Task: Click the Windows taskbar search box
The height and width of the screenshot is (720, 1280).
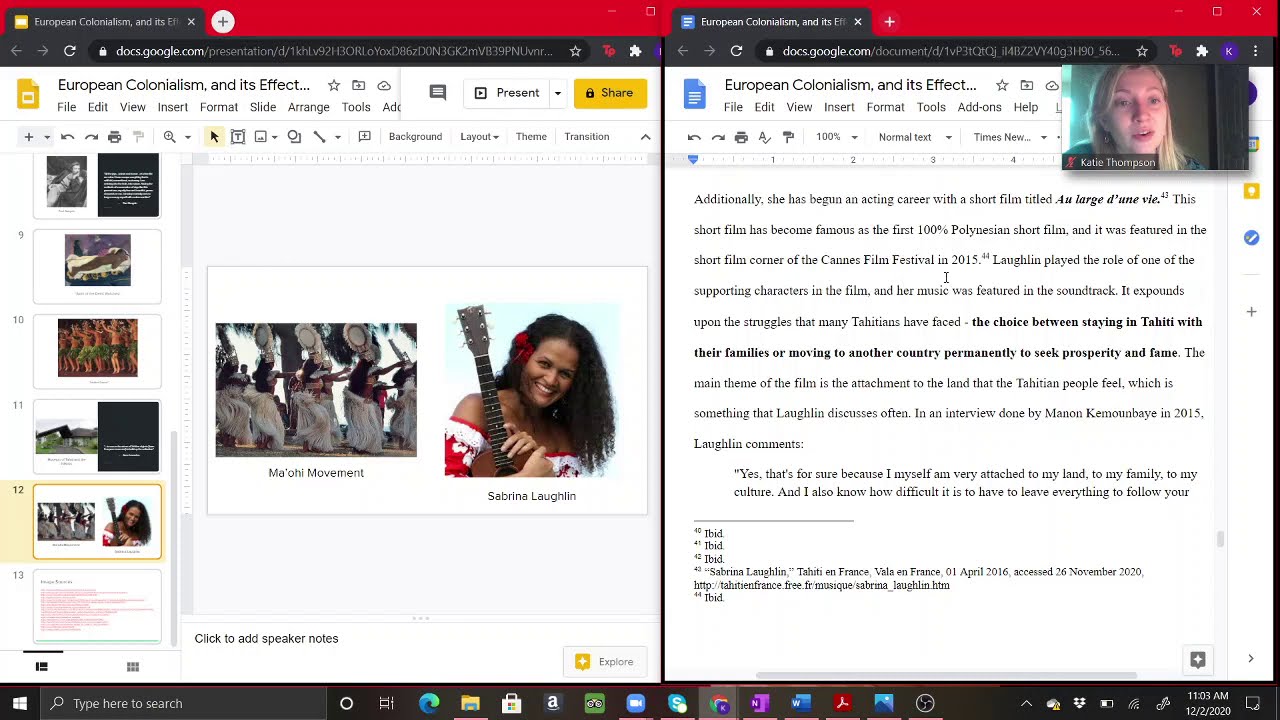Action: (x=184, y=703)
